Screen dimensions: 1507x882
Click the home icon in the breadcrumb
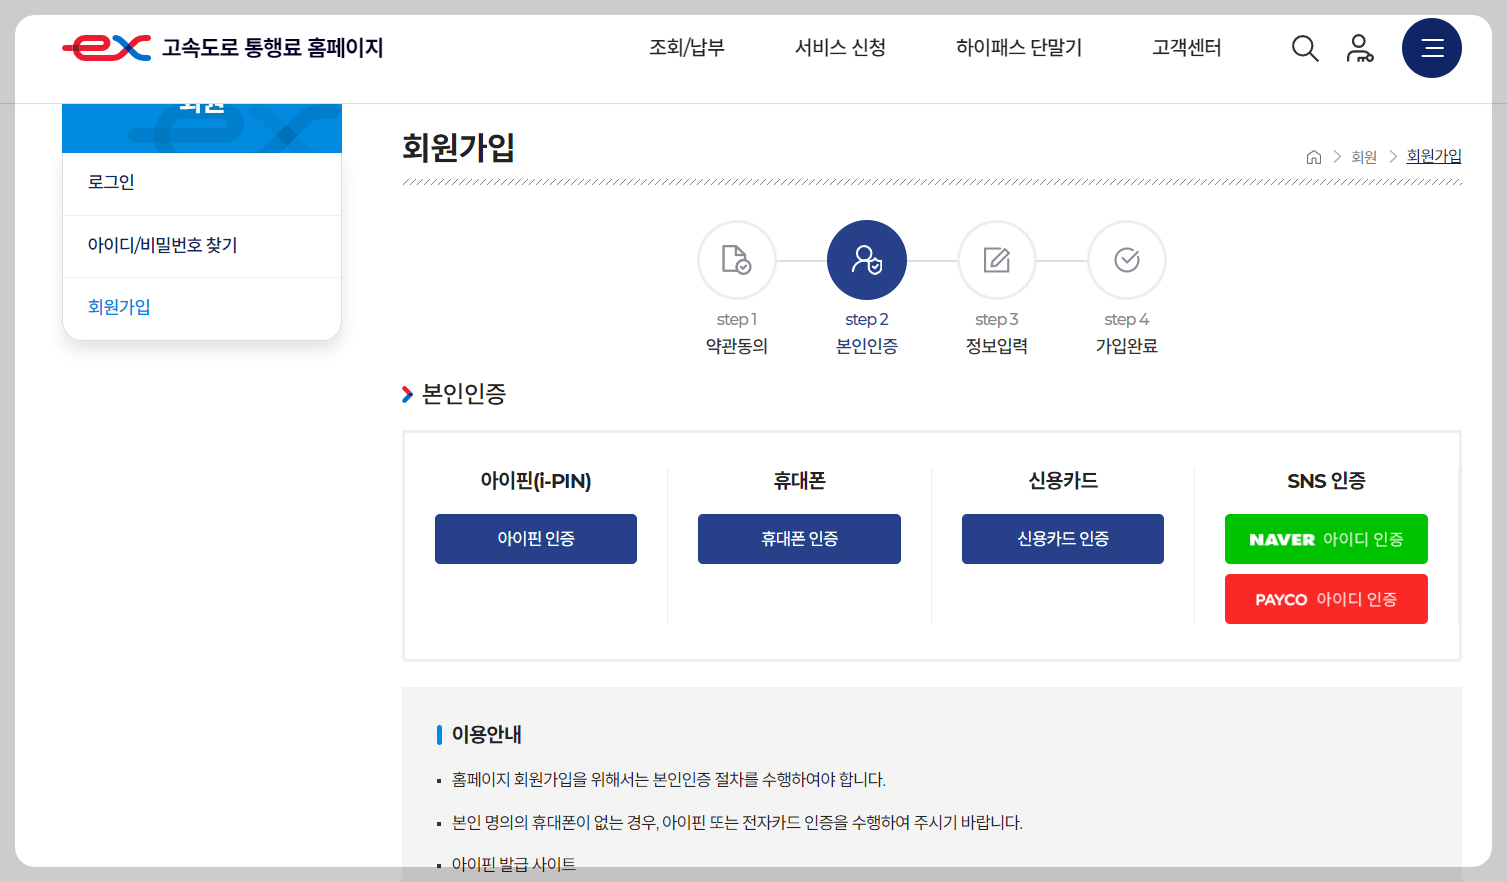pyautogui.click(x=1314, y=156)
